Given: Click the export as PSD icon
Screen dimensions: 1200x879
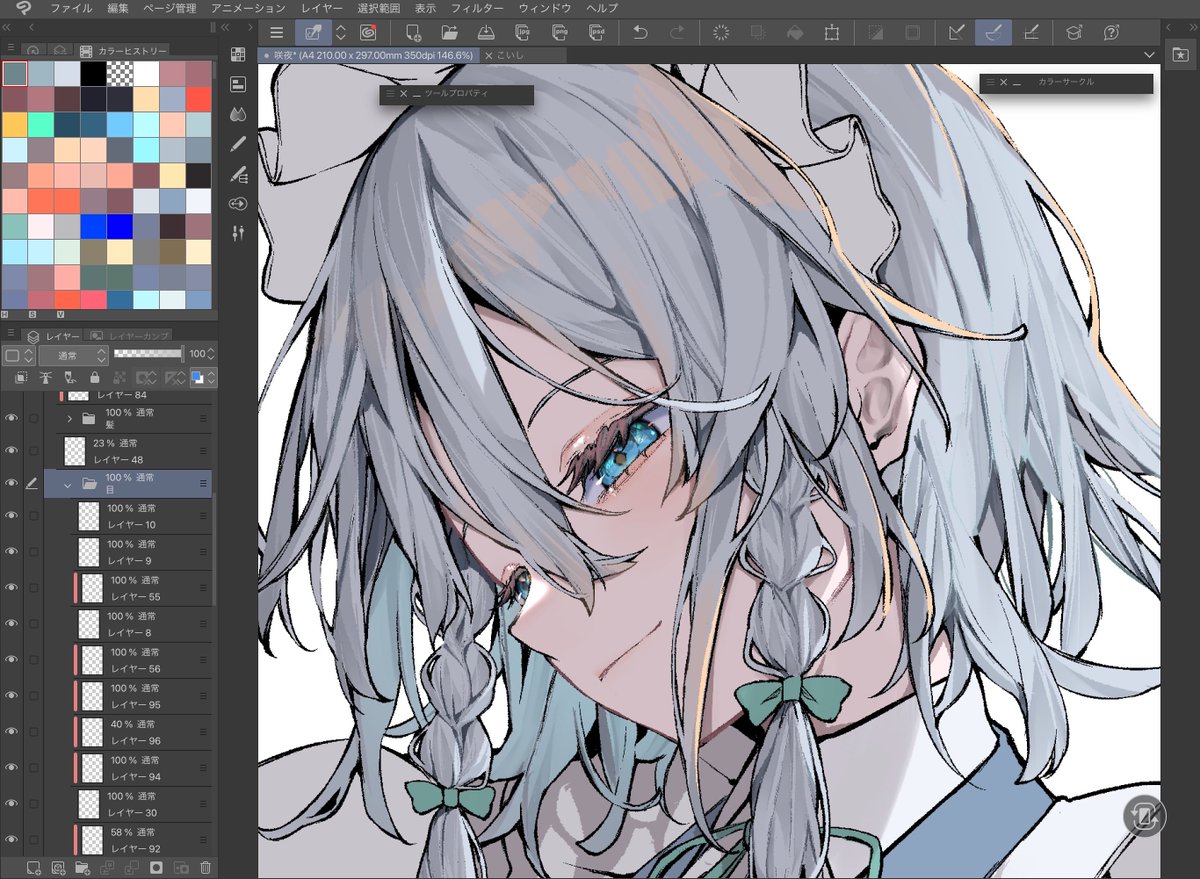Looking at the screenshot, I should (x=595, y=33).
